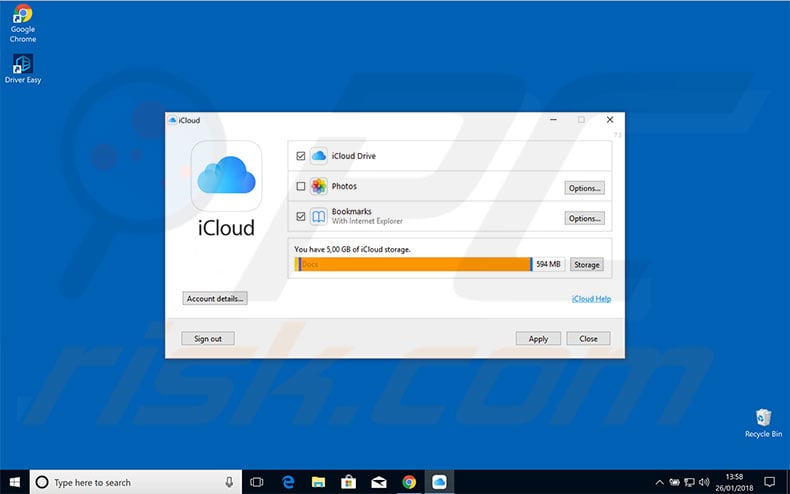
Task: Click the orange Docs storage bar
Action: click(x=416, y=264)
